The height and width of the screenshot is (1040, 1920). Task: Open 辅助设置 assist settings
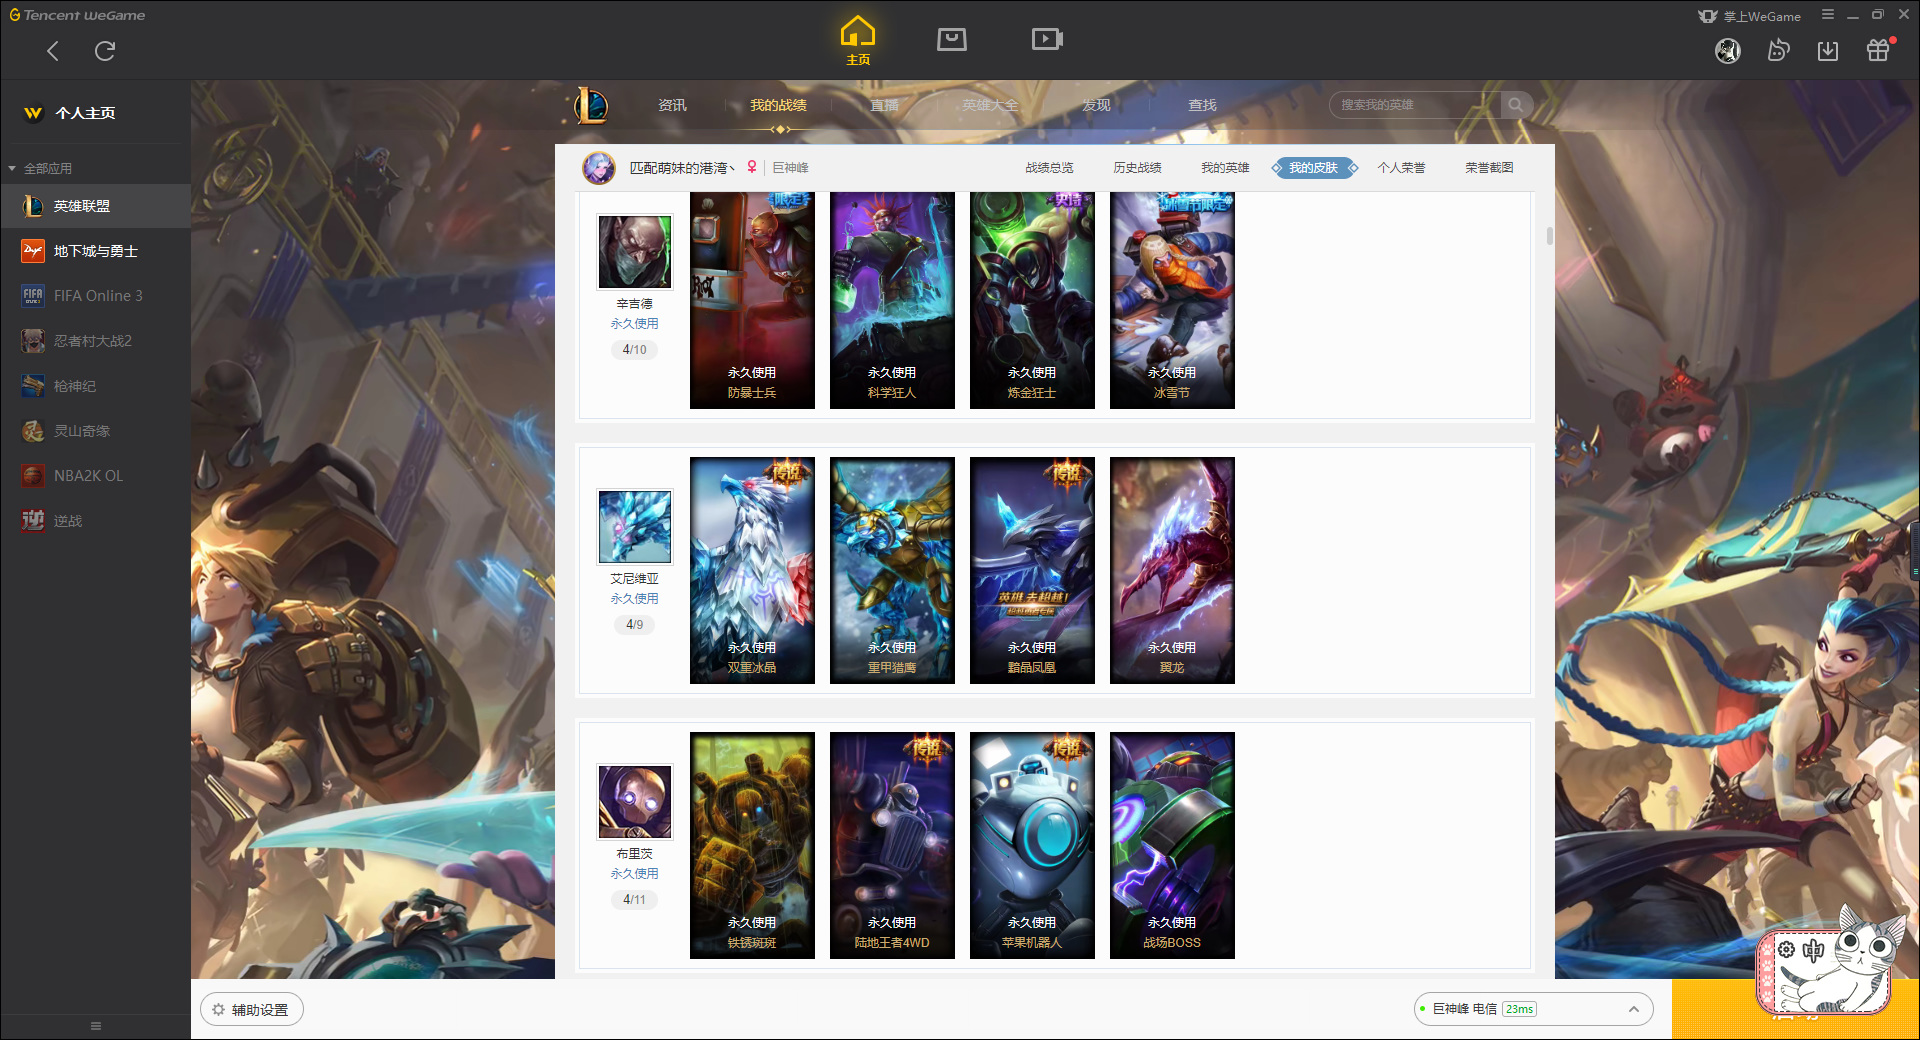[252, 1010]
